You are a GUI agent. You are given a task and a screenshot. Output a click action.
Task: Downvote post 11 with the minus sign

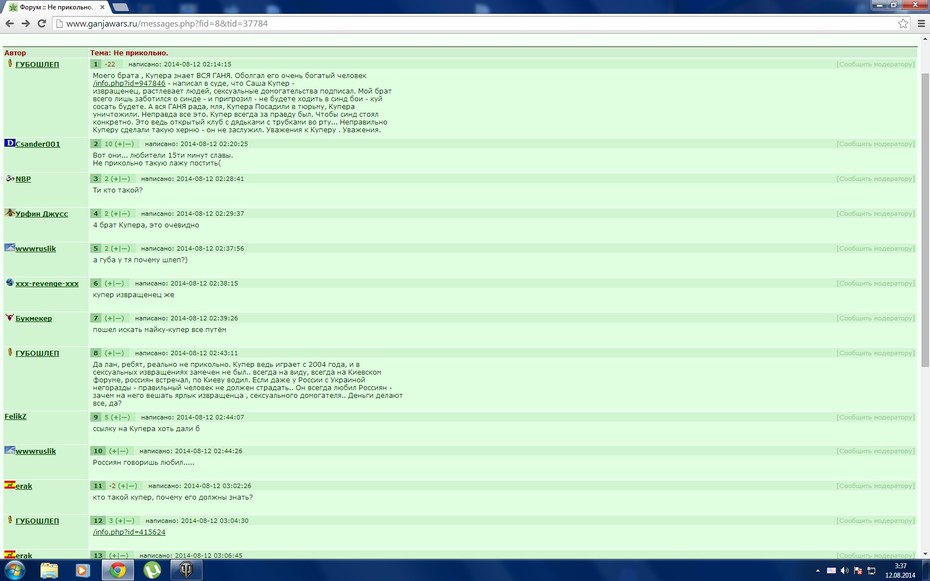click(132, 486)
